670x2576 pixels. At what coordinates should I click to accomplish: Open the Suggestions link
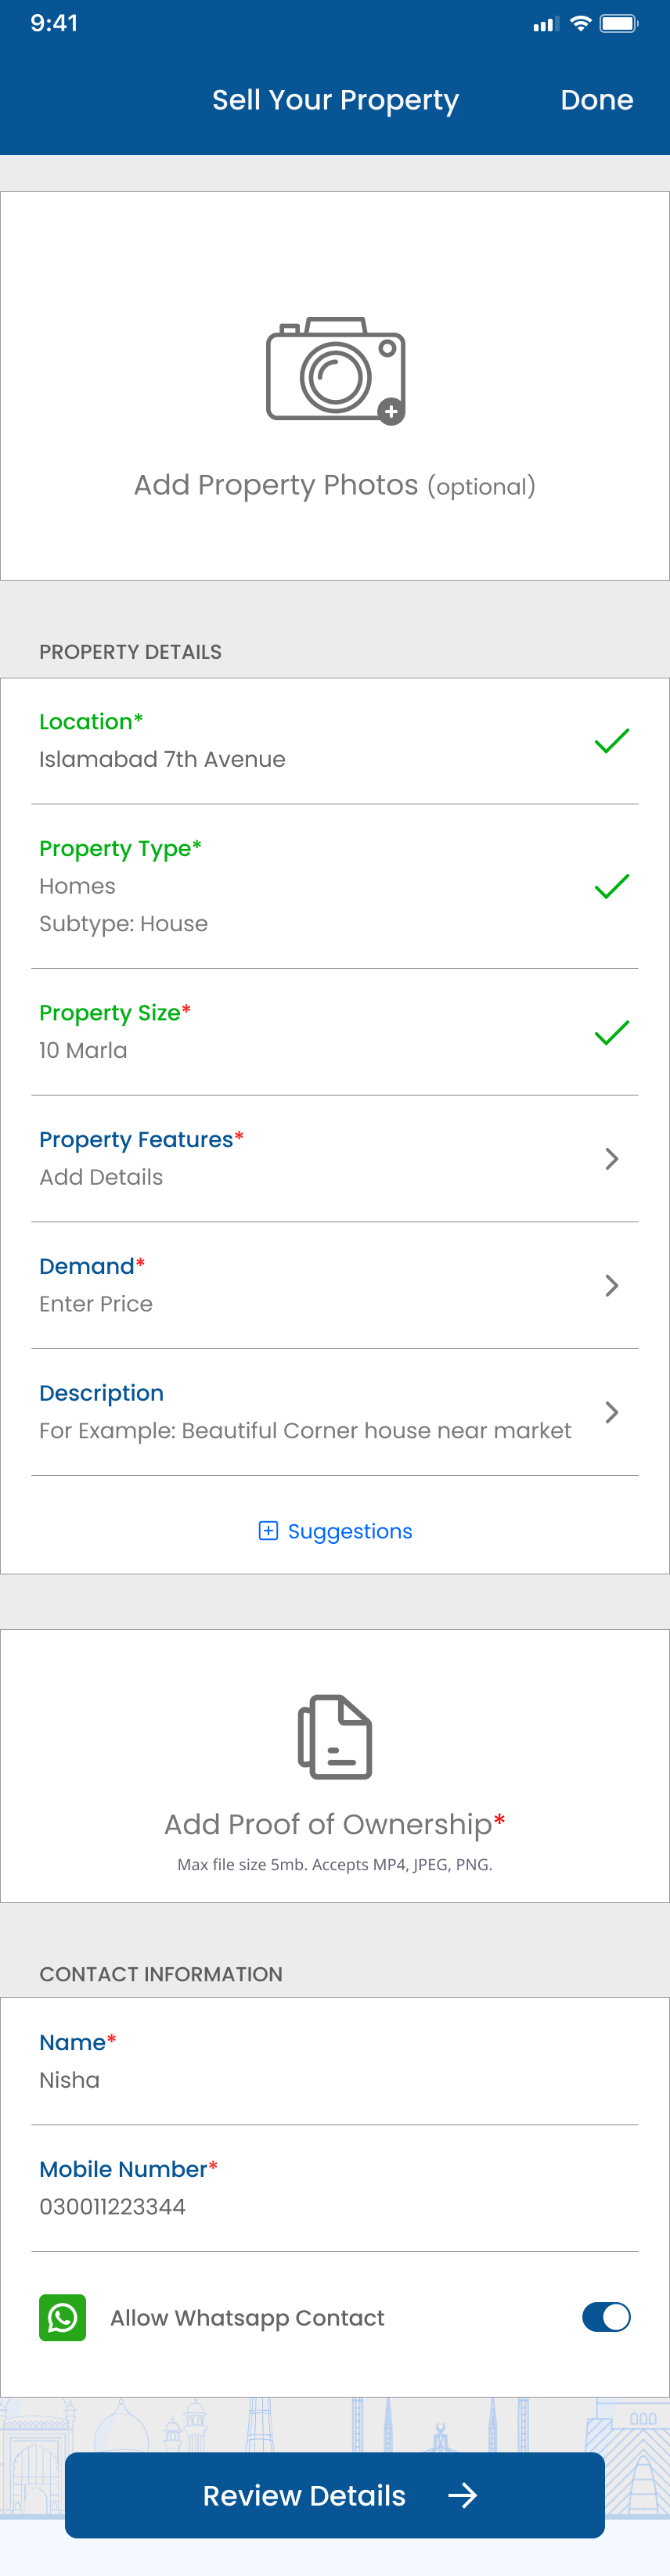349,1531
